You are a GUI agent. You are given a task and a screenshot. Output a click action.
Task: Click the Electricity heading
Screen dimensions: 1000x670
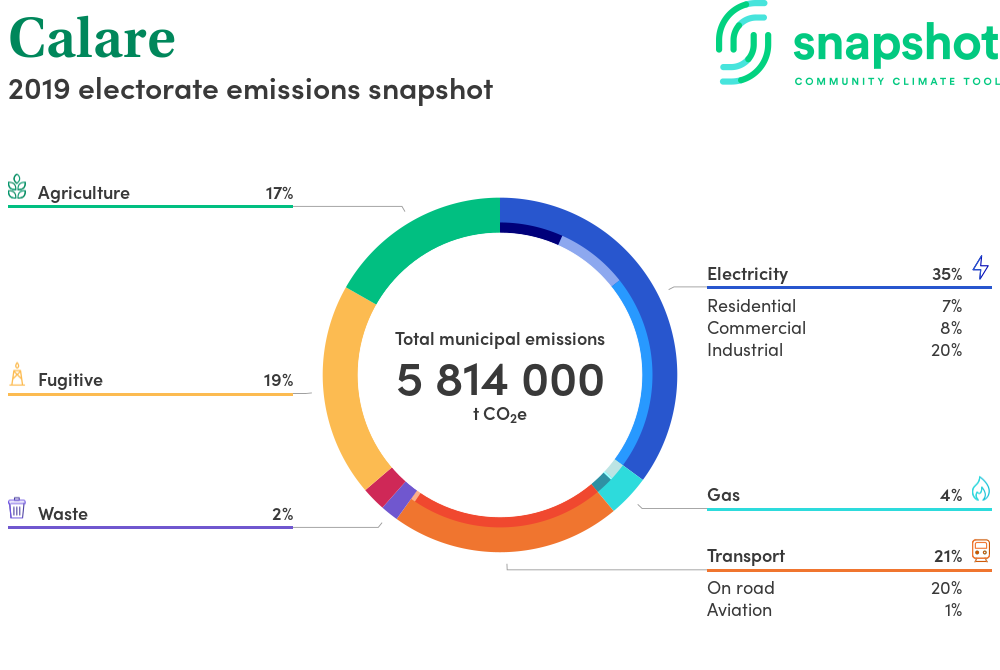747,274
